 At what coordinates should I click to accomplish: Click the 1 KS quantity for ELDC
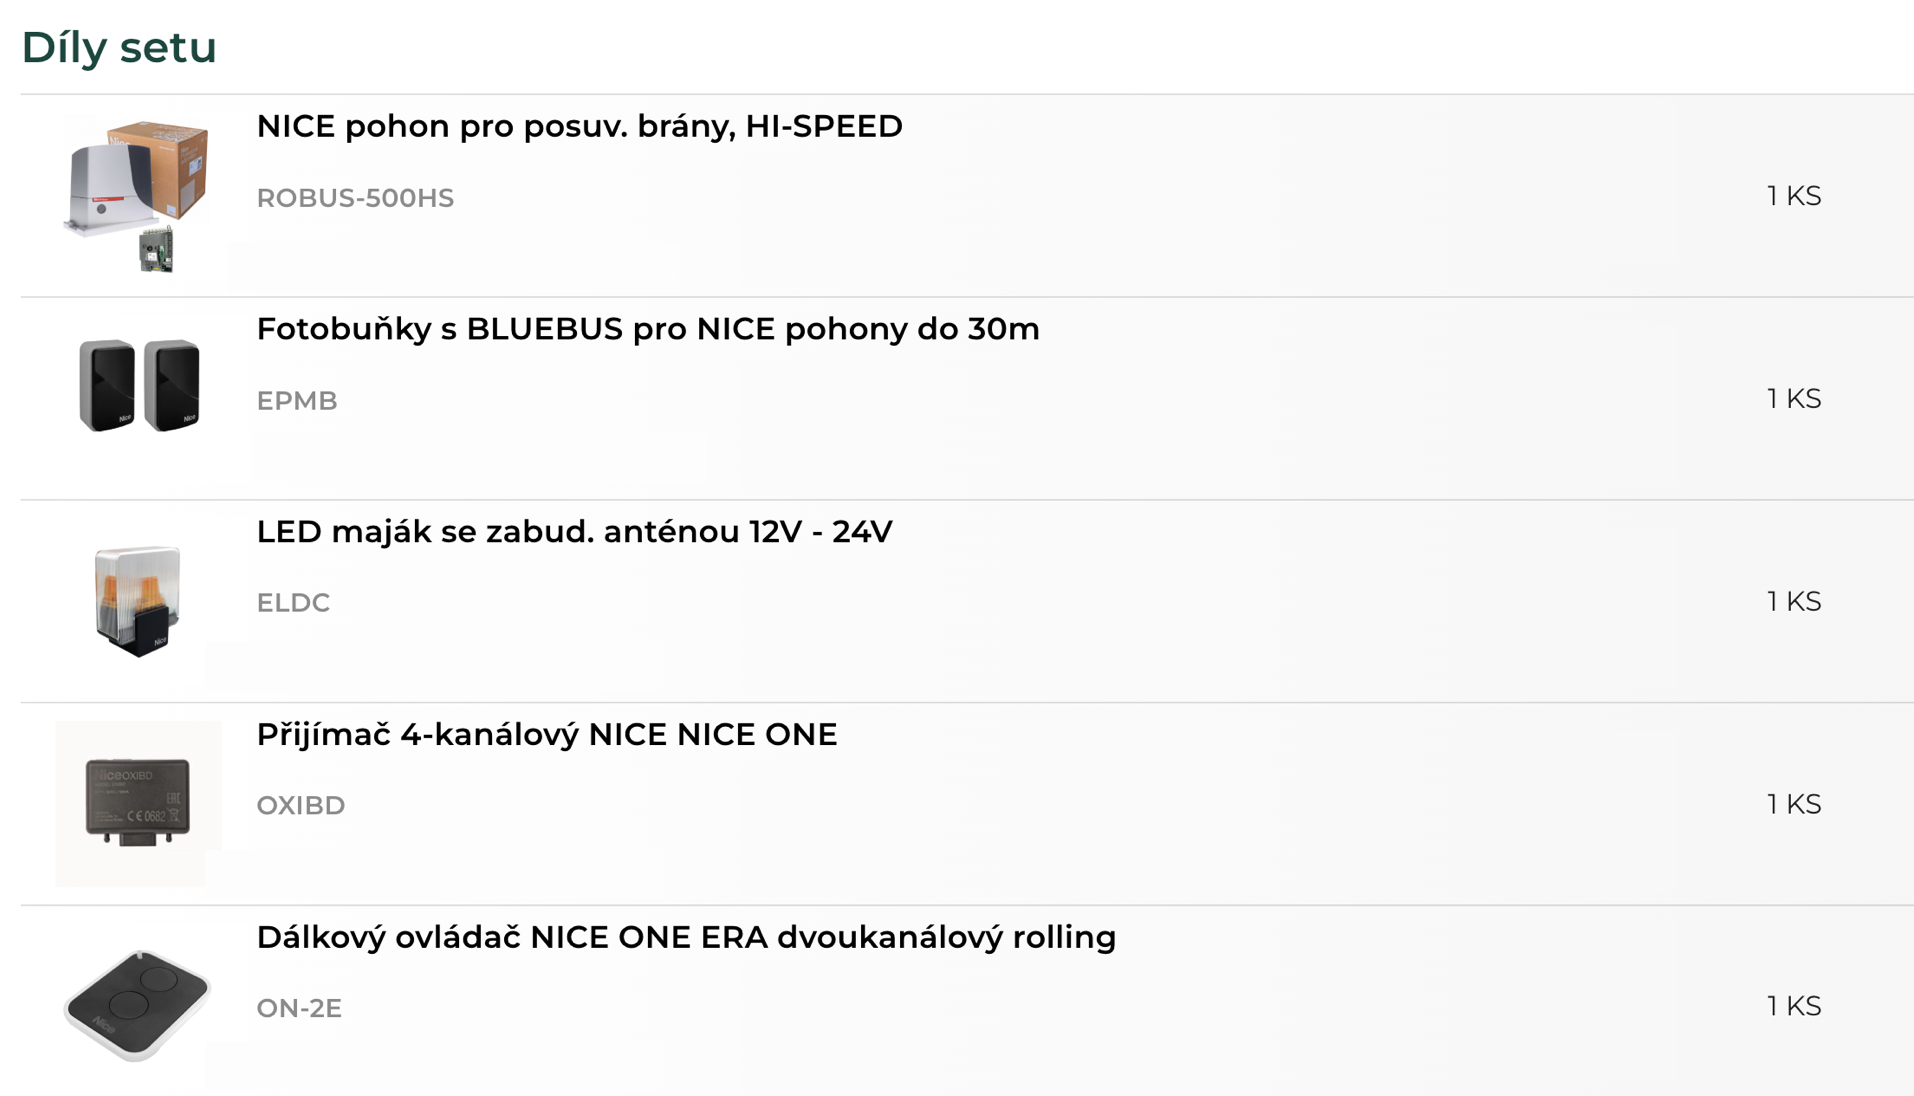(x=1794, y=601)
